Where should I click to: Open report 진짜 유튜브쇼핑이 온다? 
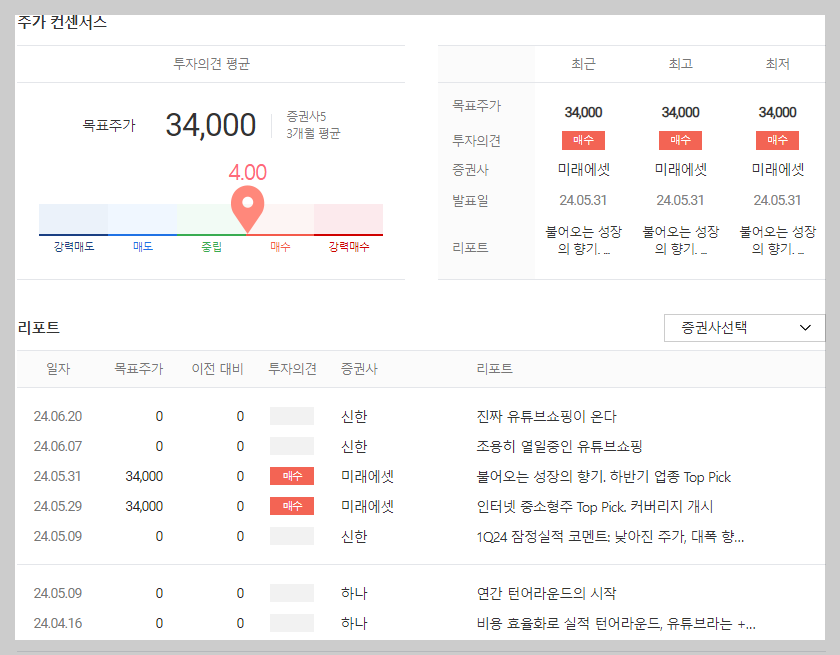(x=546, y=416)
